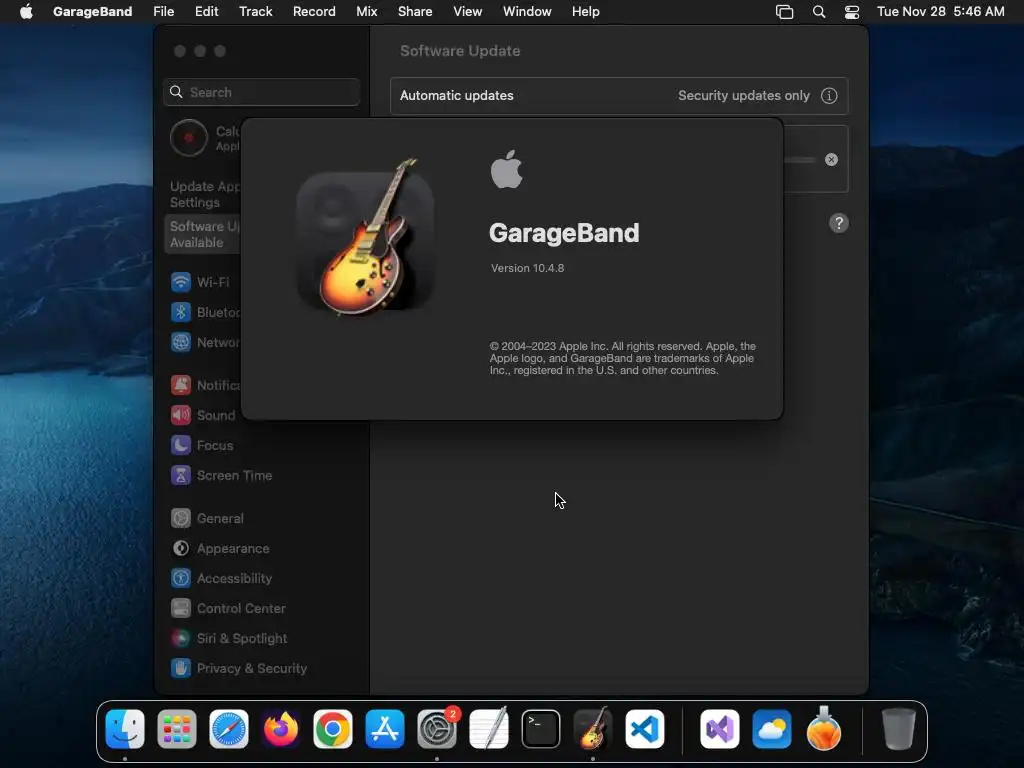Open the Track menu

pyautogui.click(x=255, y=11)
